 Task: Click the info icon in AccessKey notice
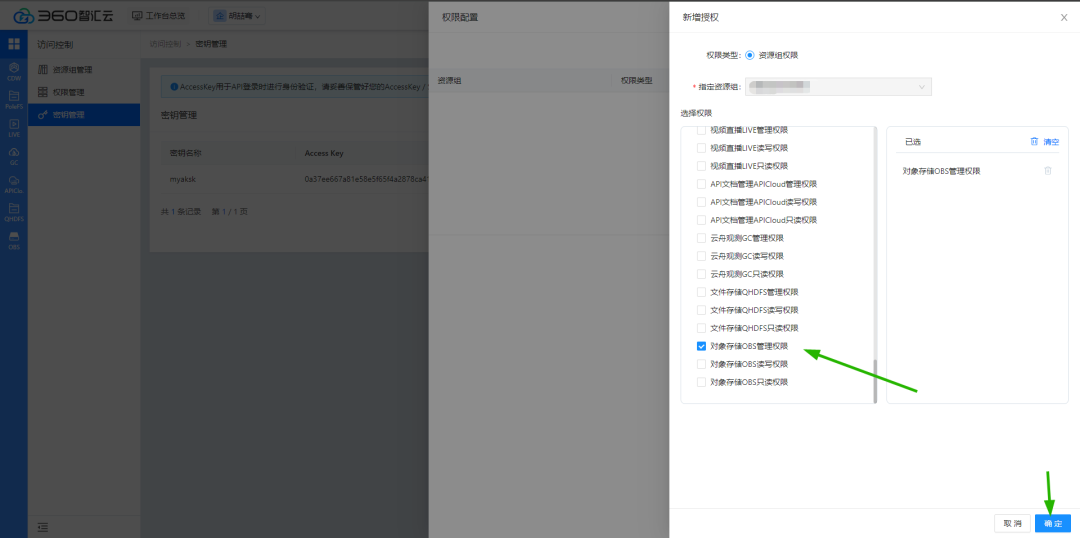point(174,87)
